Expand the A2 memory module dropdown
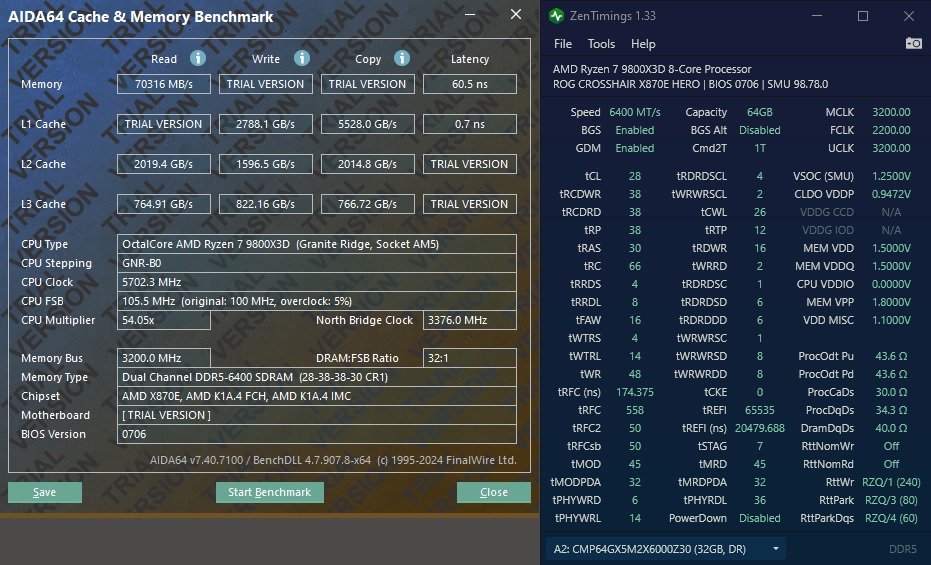This screenshot has width=931, height=565. (775, 549)
